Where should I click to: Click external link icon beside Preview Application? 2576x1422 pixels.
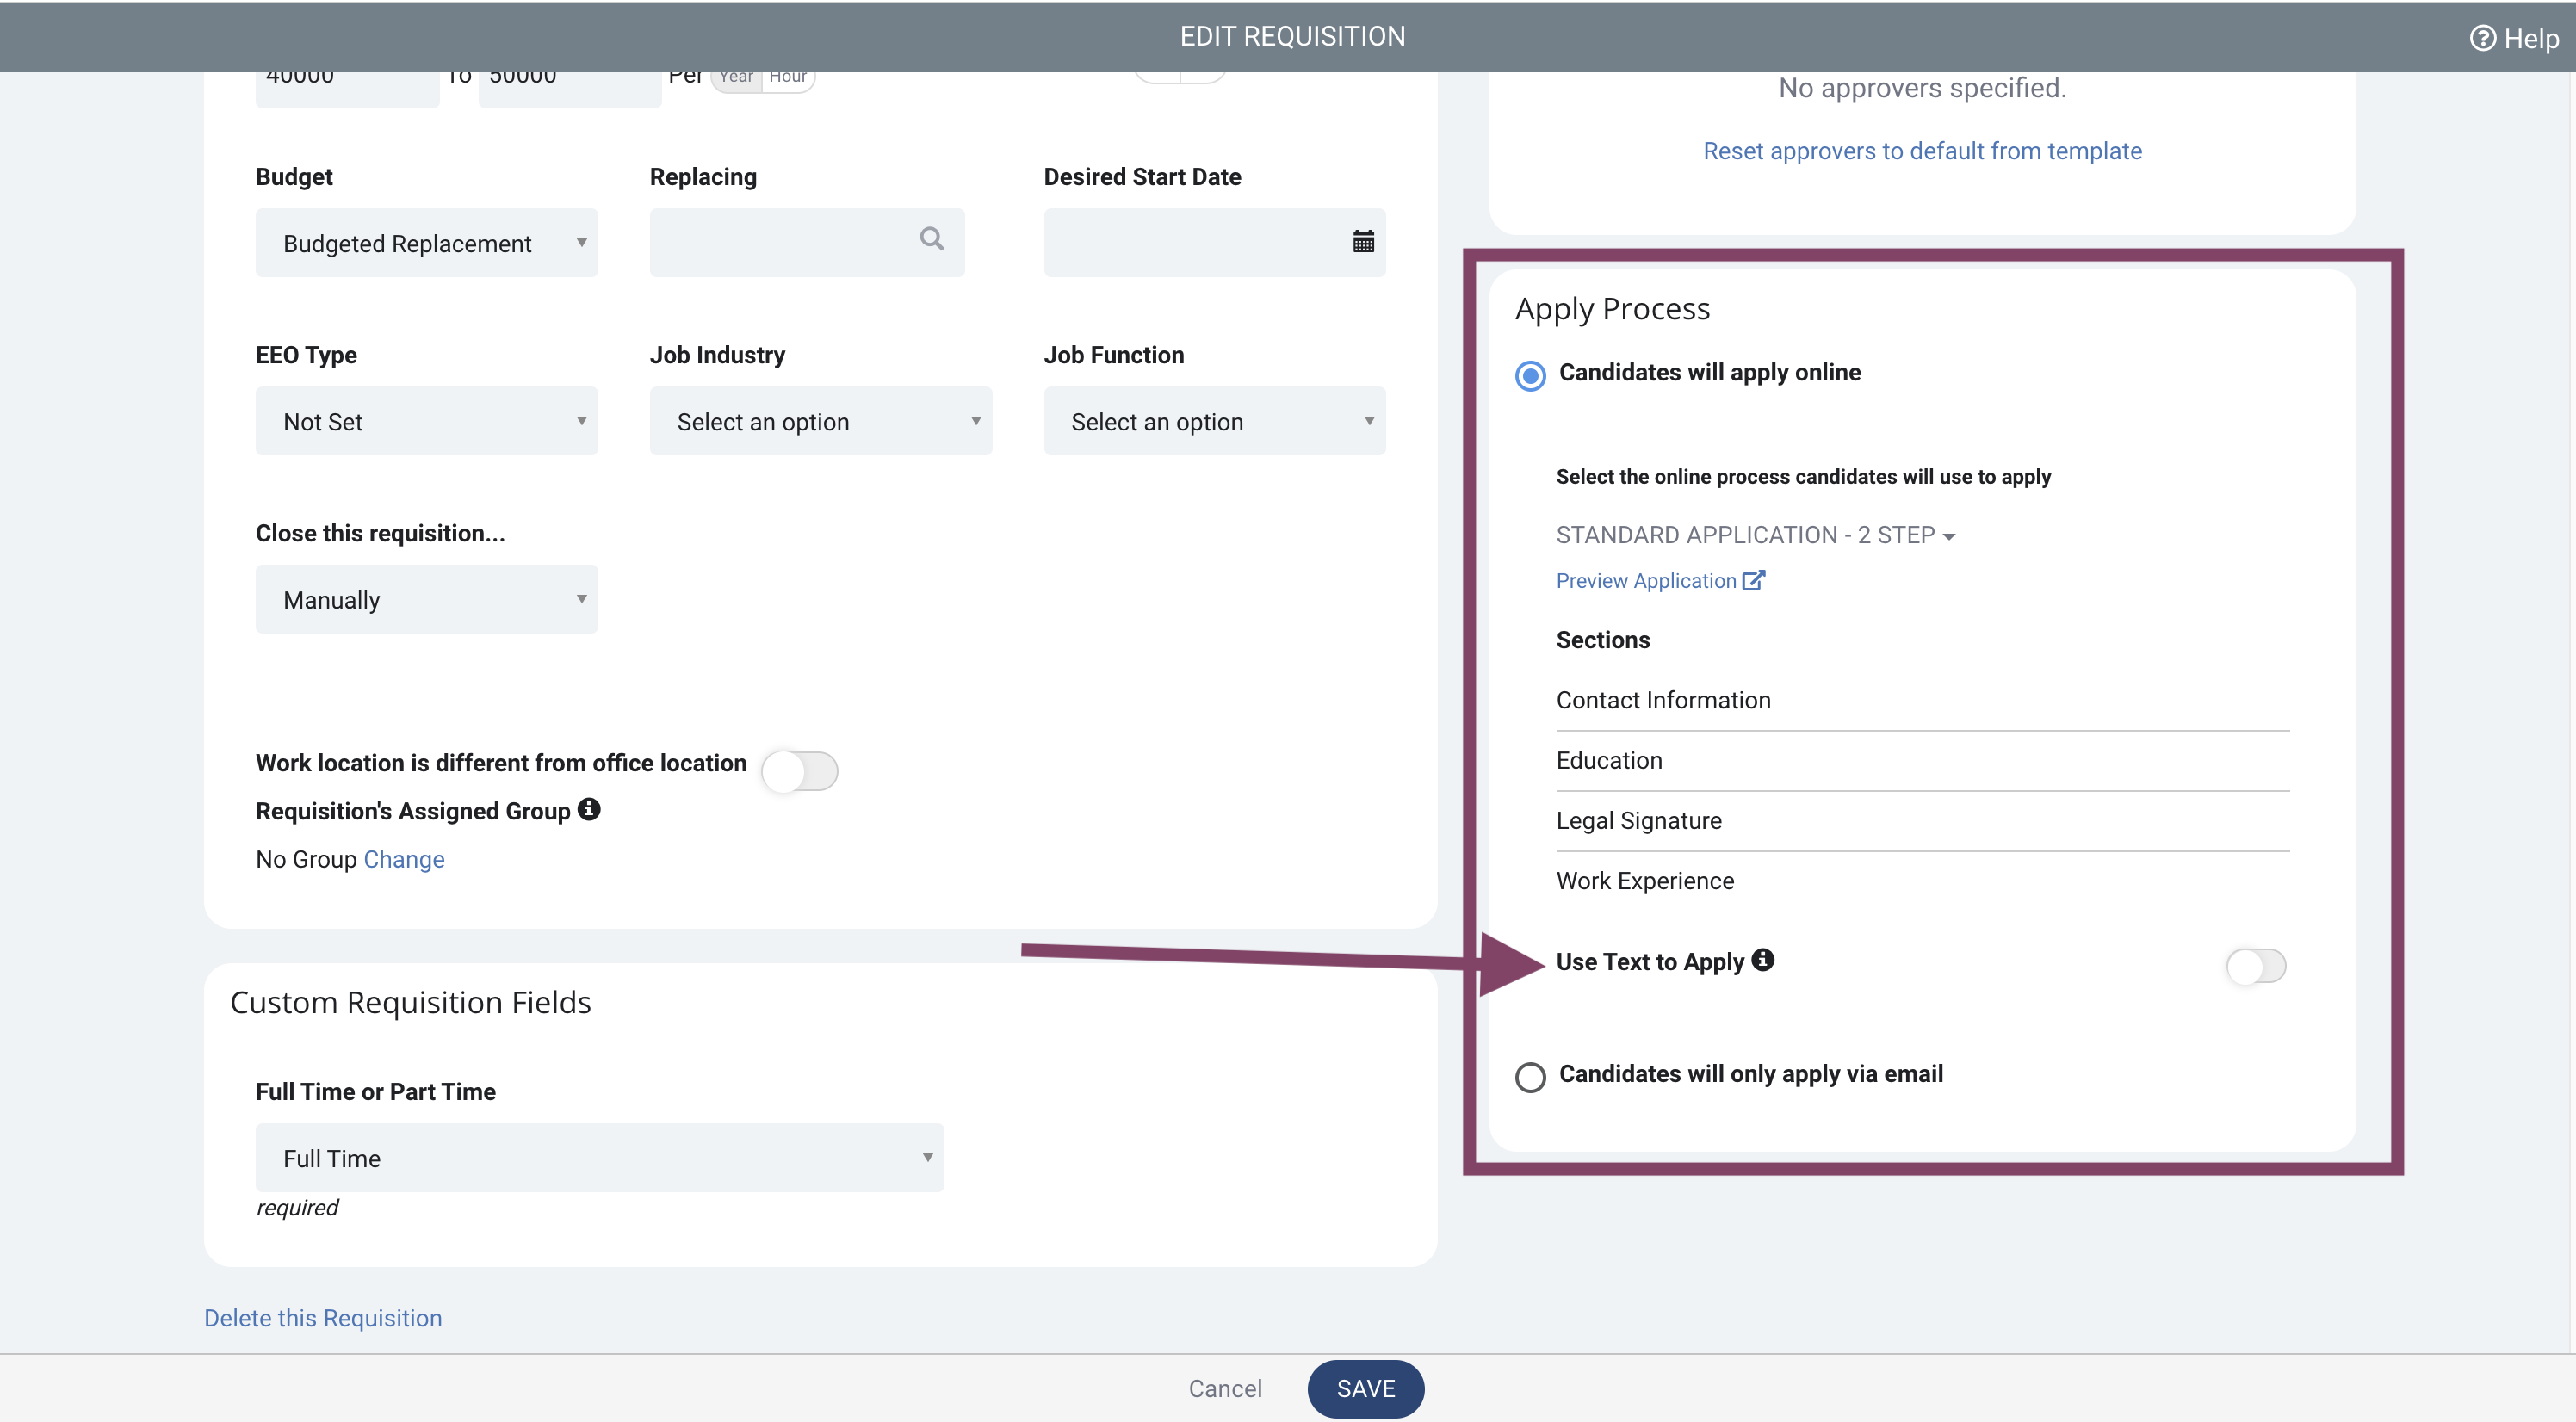point(1753,580)
